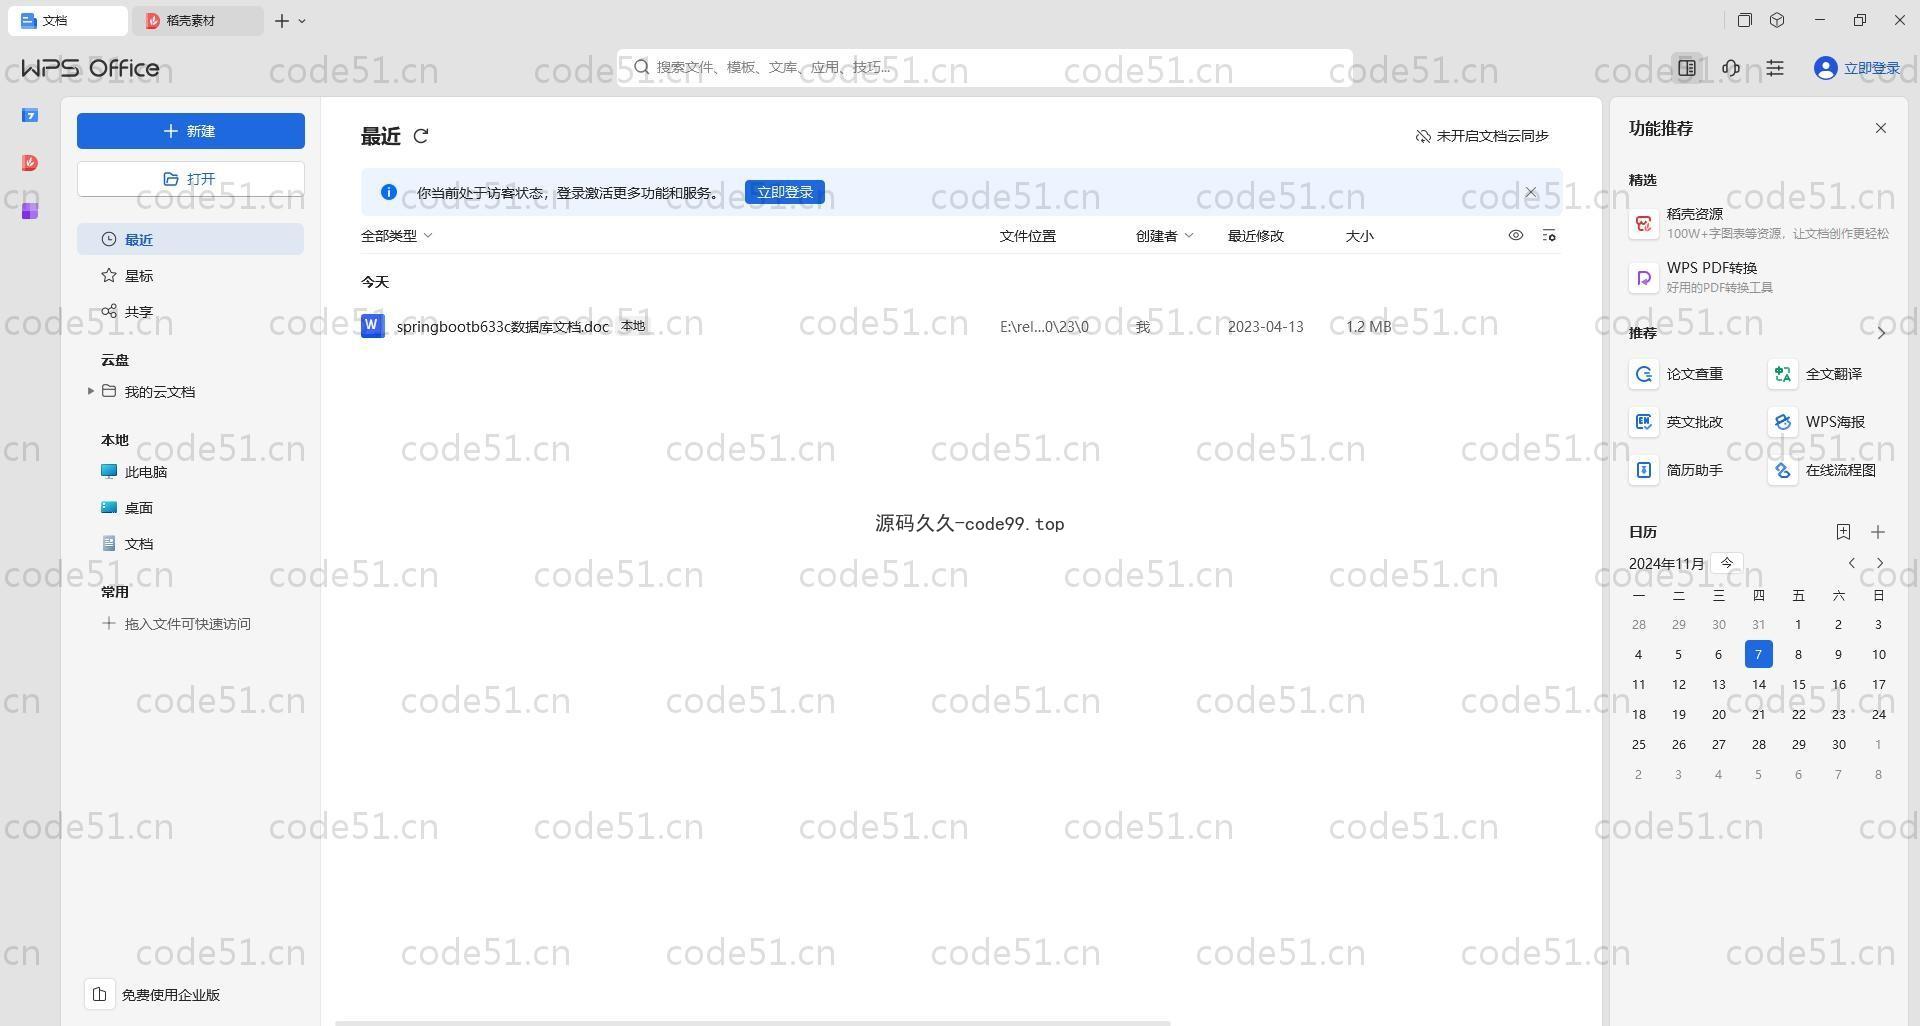Click the blue 新建 button
Screen dimensions: 1920x1026
click(x=190, y=131)
